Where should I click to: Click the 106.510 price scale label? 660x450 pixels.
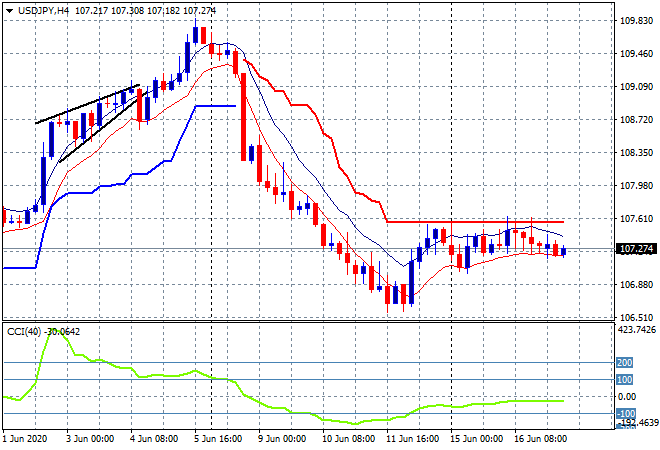pos(636,317)
